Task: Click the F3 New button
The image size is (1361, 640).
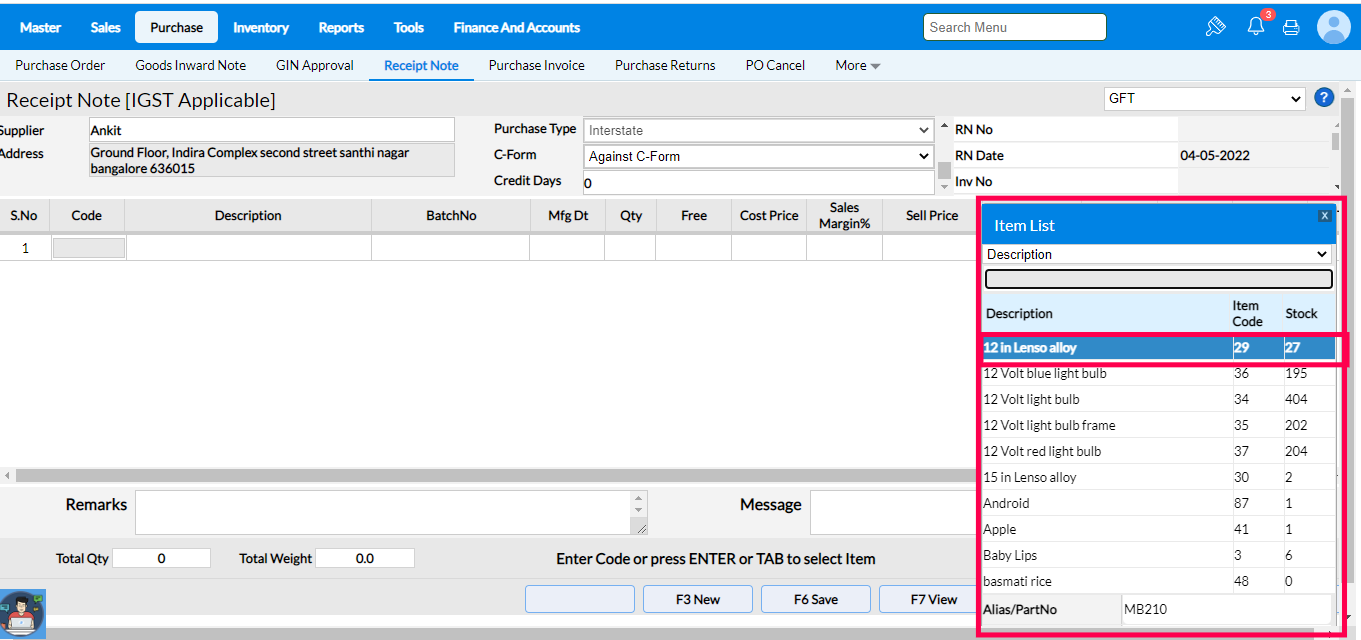Action: 698,599
